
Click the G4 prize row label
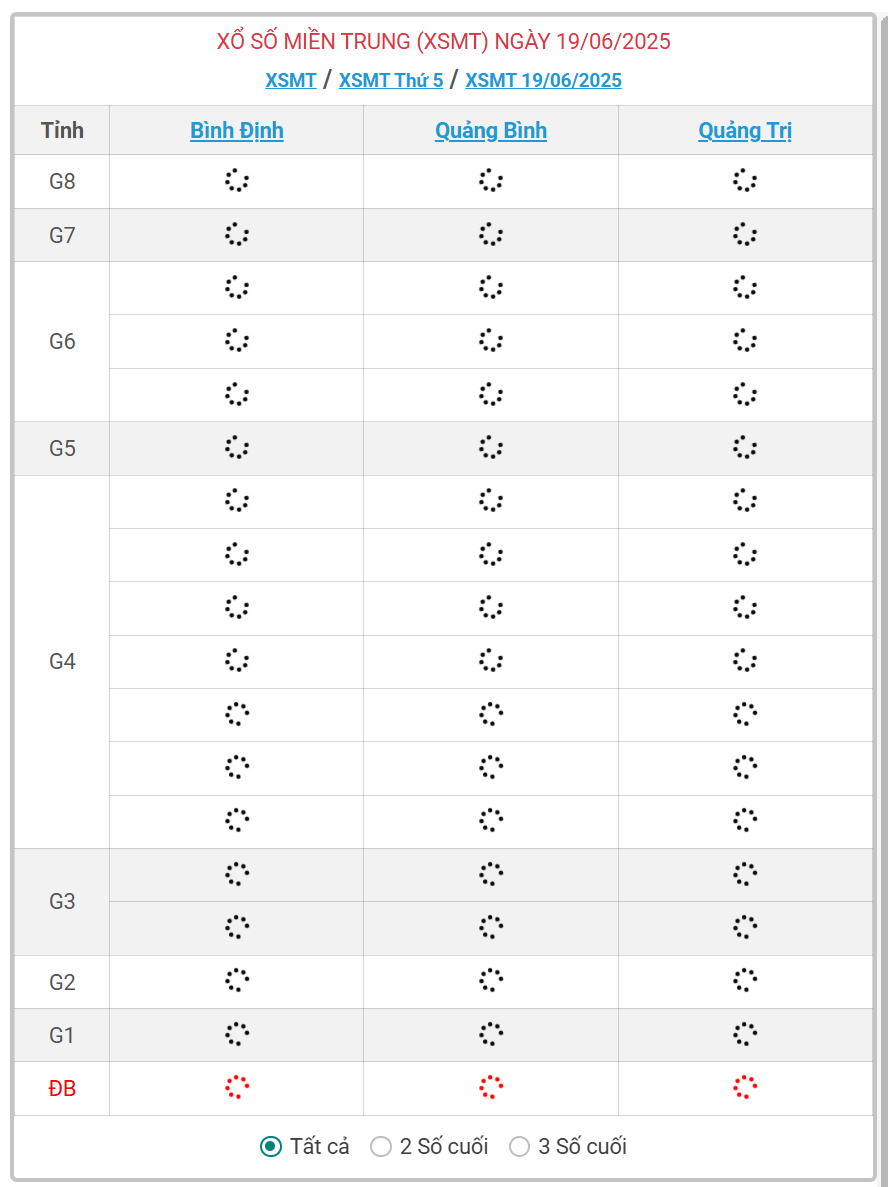point(62,662)
